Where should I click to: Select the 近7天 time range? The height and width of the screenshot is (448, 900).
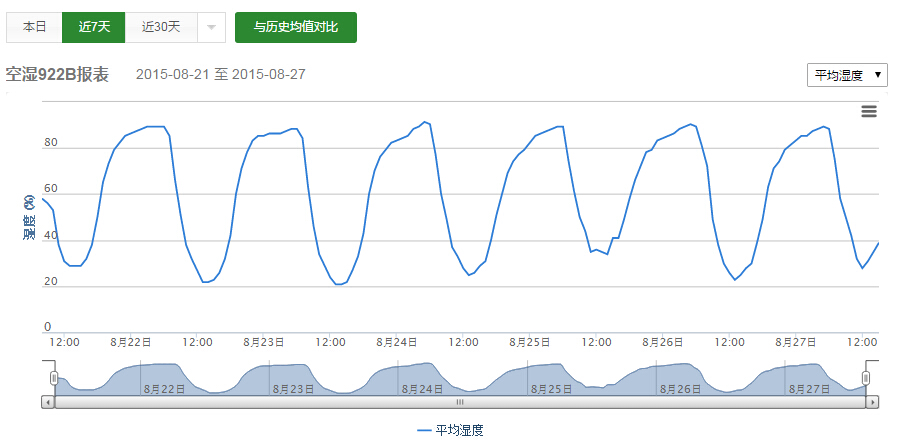click(x=93, y=28)
